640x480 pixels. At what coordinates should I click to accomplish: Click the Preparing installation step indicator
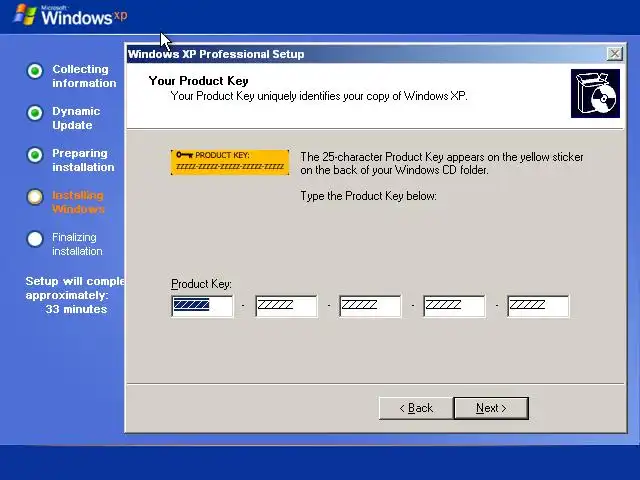[x=35, y=155]
